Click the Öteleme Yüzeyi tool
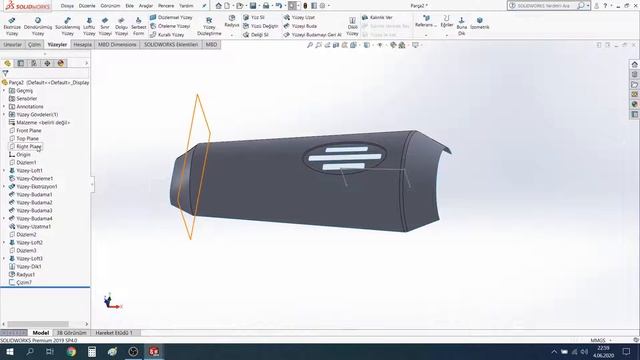This screenshot has height=360, width=640. tap(170, 26)
